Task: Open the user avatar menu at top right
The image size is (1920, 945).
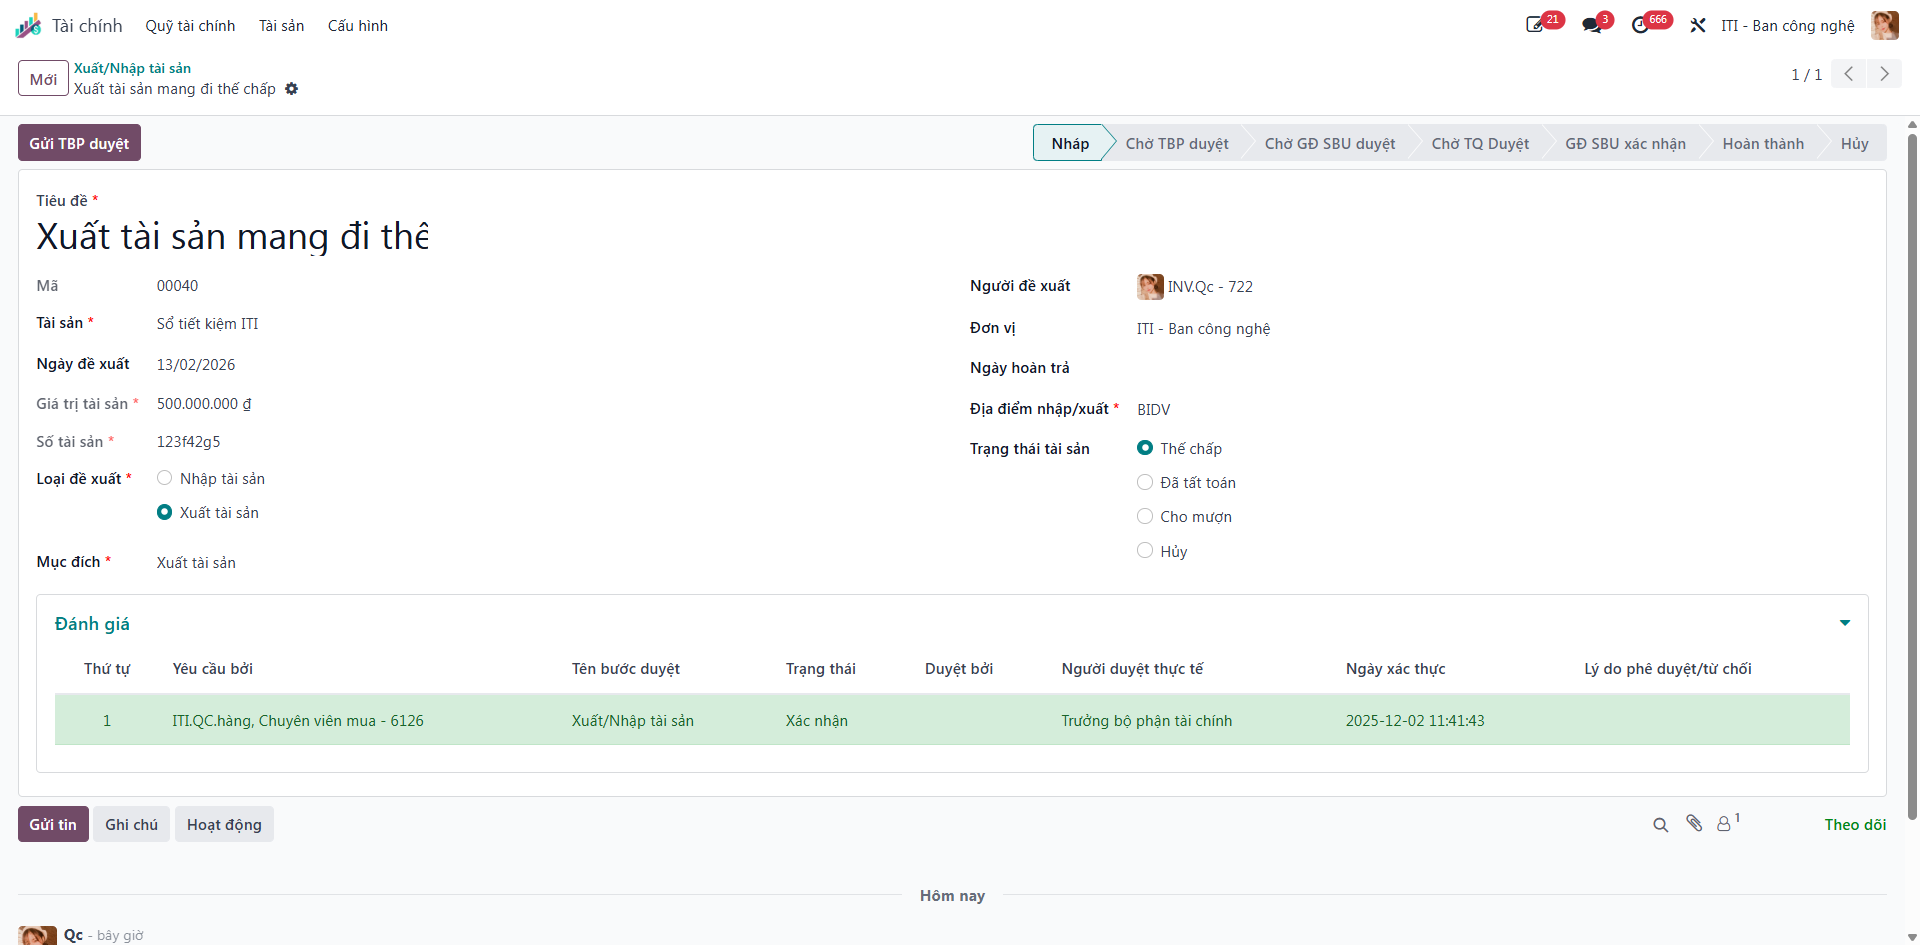Action: [x=1885, y=25]
